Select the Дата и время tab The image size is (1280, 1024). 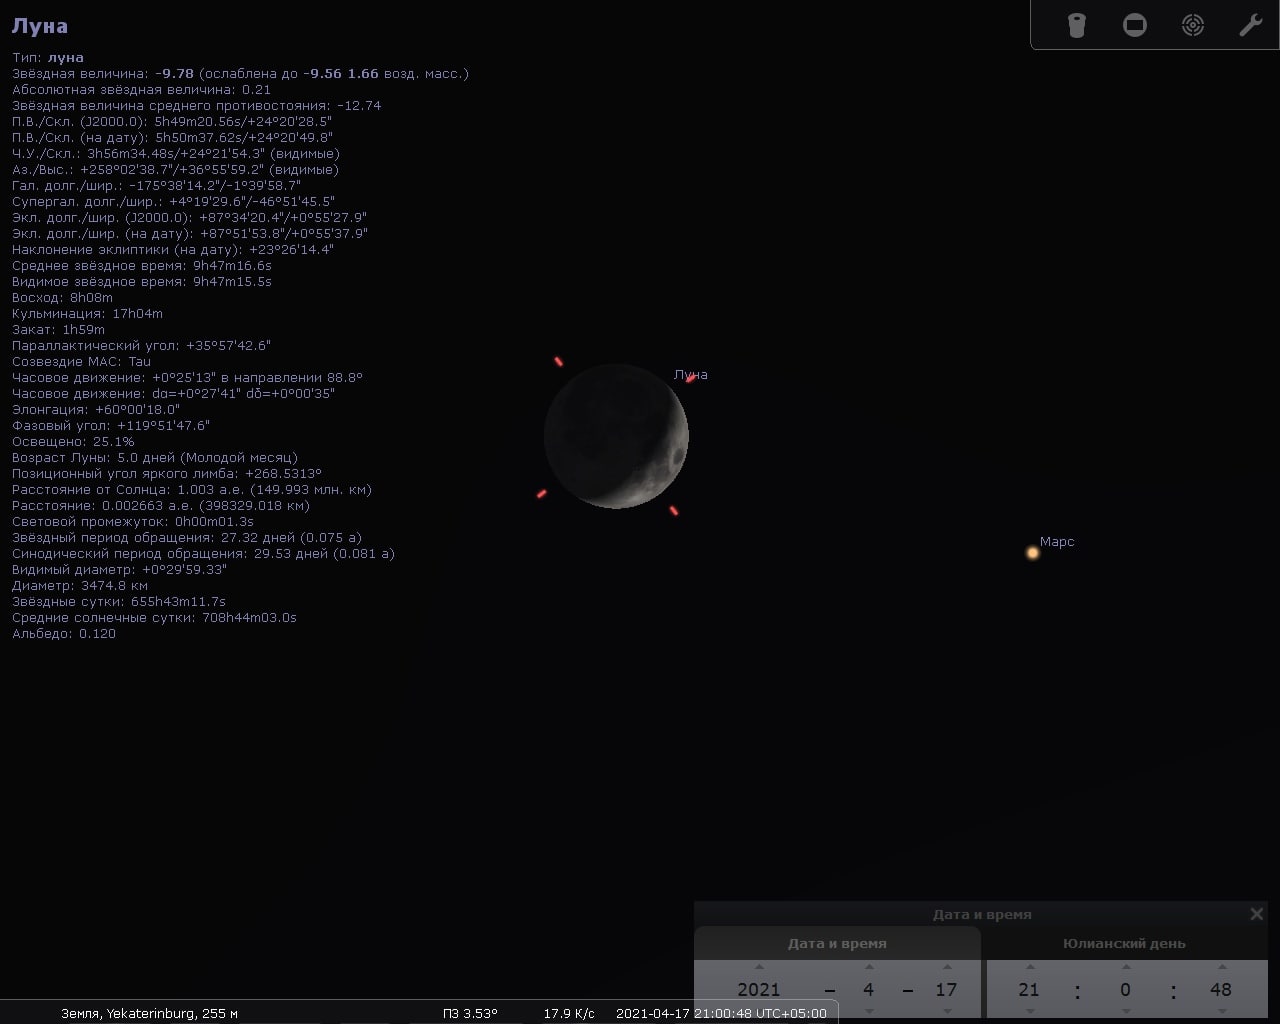pyautogui.click(x=837, y=943)
